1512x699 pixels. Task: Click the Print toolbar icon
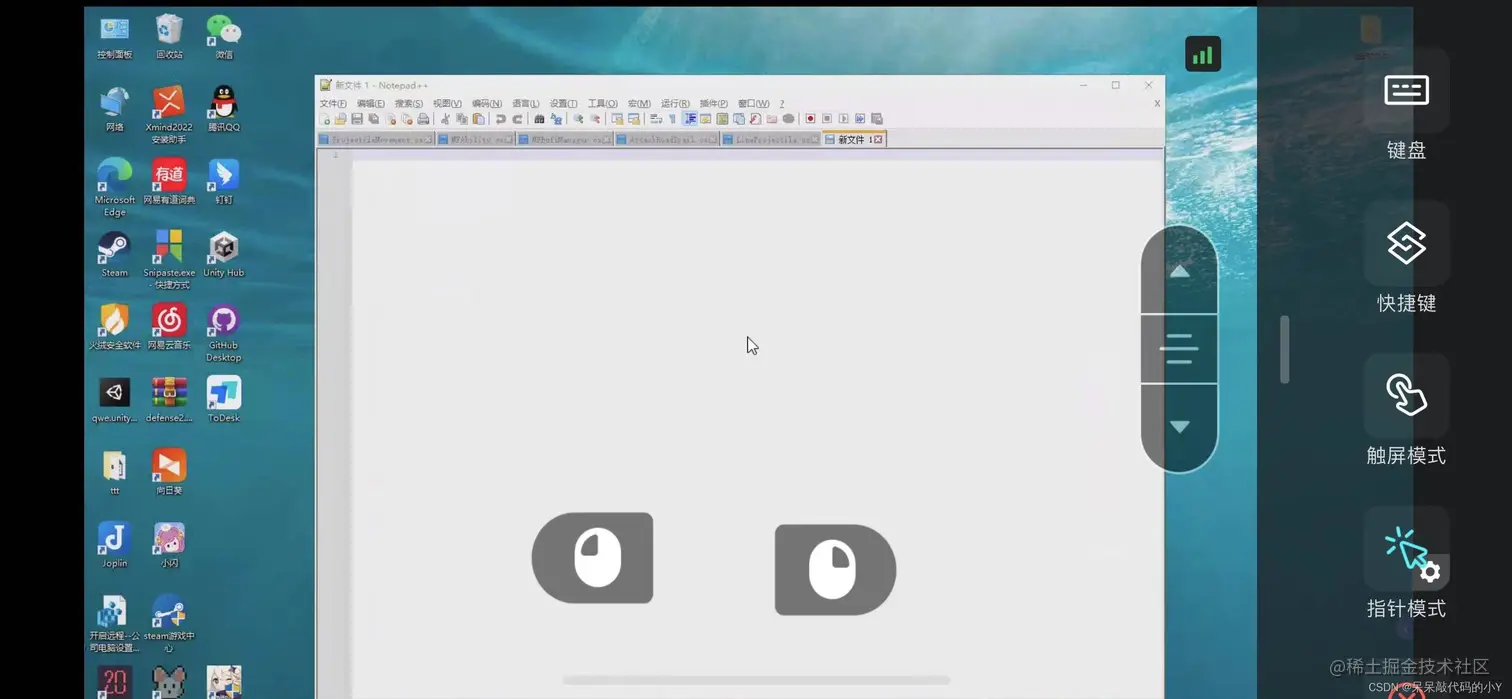click(x=423, y=119)
